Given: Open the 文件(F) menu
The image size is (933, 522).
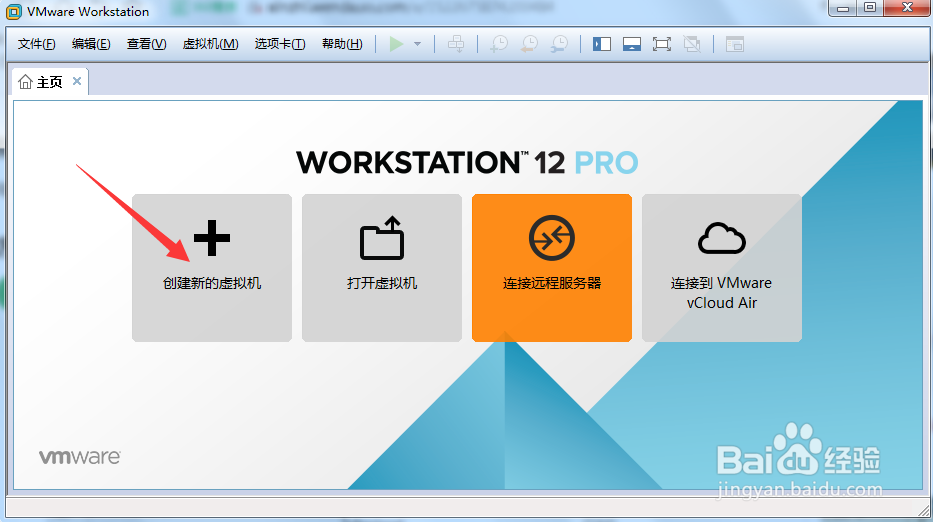Looking at the screenshot, I should pos(36,44).
